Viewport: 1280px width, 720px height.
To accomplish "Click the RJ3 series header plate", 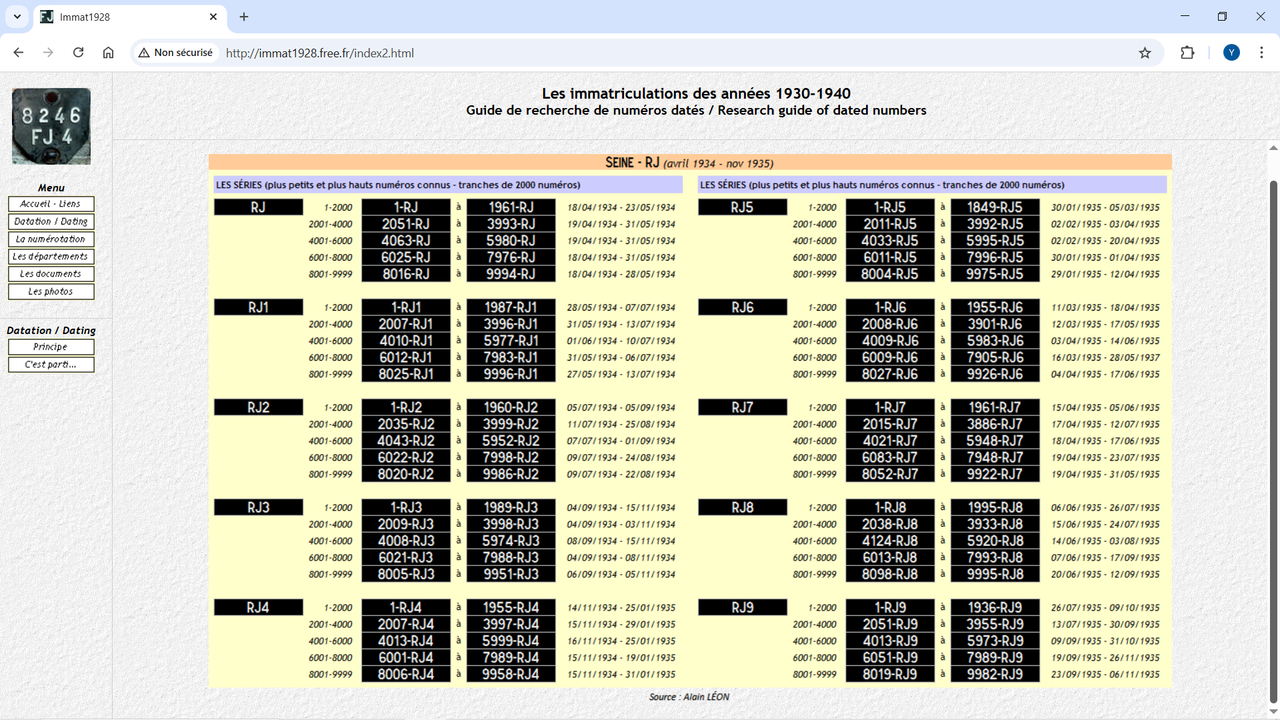I will 258,507.
